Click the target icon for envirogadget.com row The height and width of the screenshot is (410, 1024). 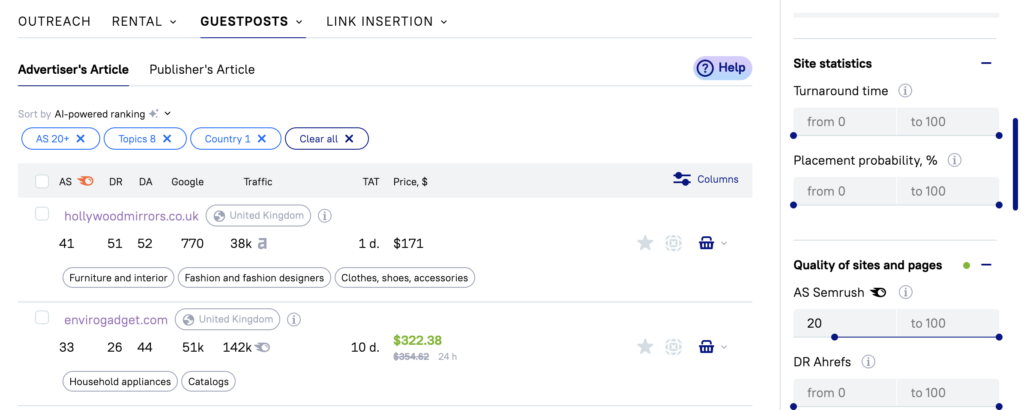(674, 347)
